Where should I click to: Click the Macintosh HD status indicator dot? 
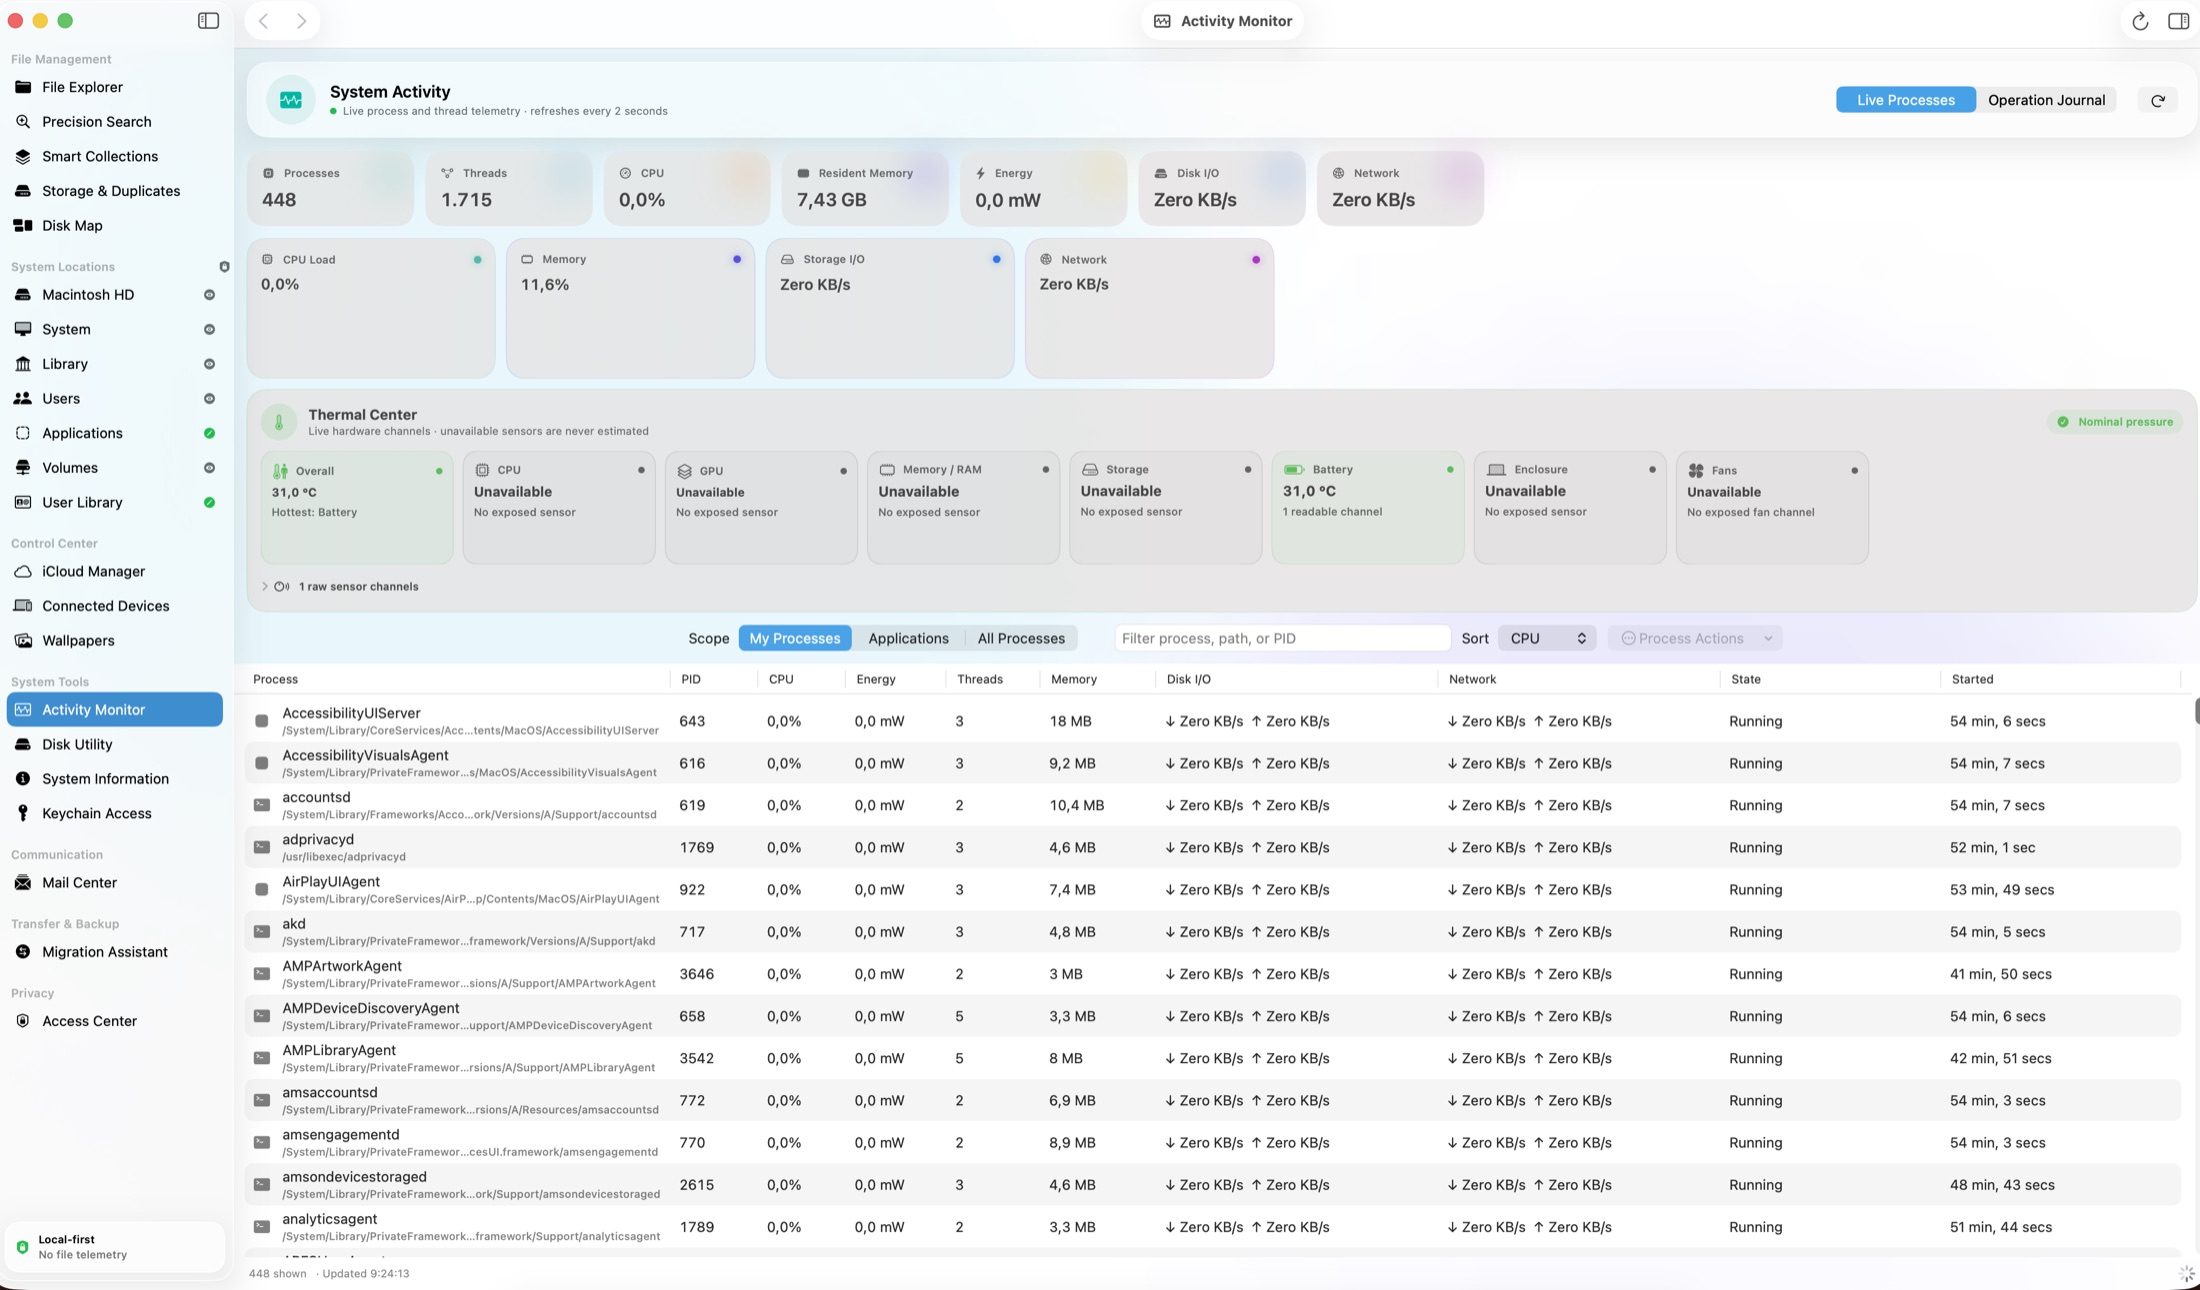point(209,295)
